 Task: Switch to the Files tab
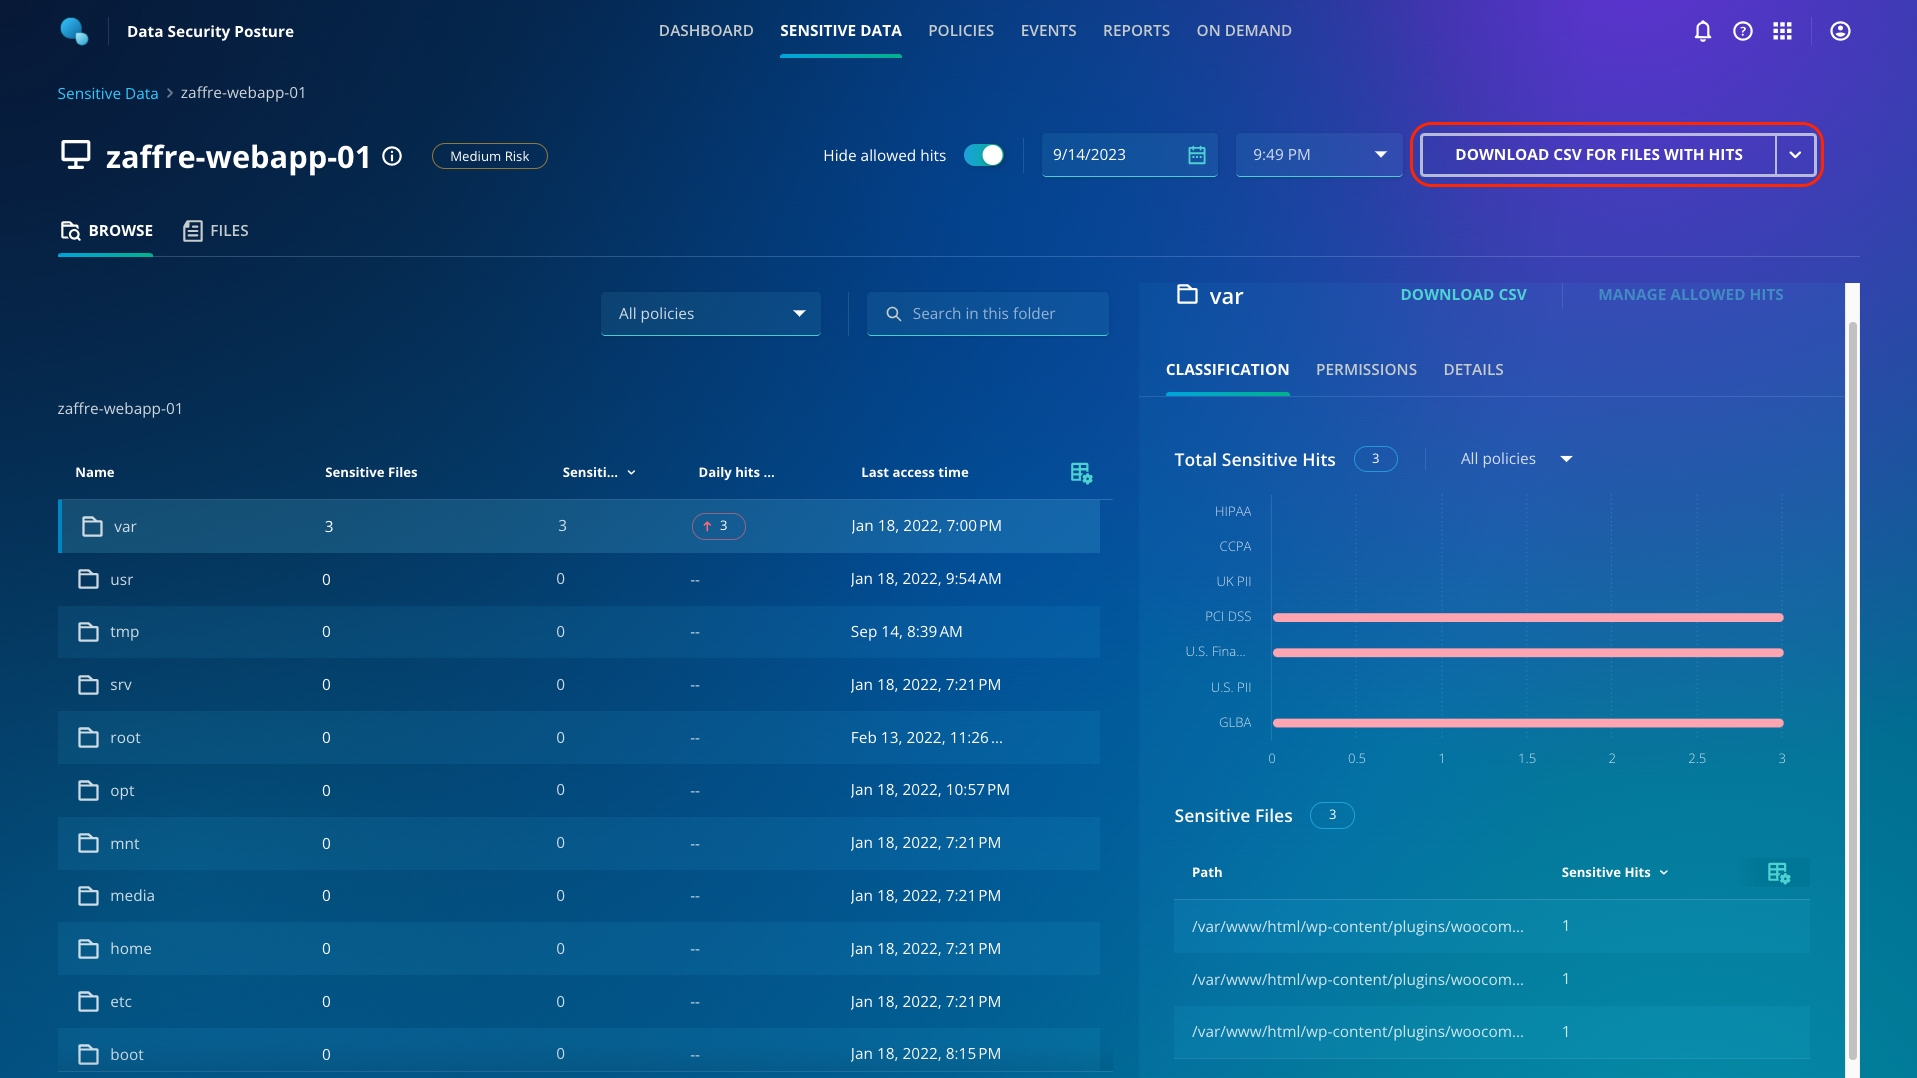tap(216, 231)
